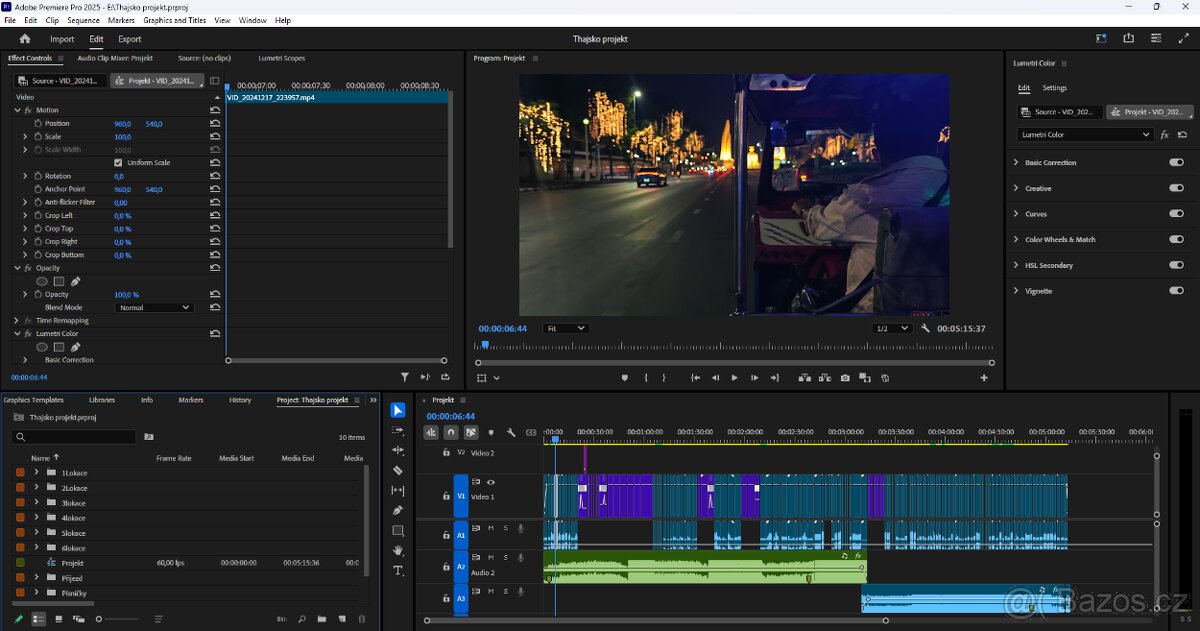Open Find in the Project panel

tap(302, 619)
